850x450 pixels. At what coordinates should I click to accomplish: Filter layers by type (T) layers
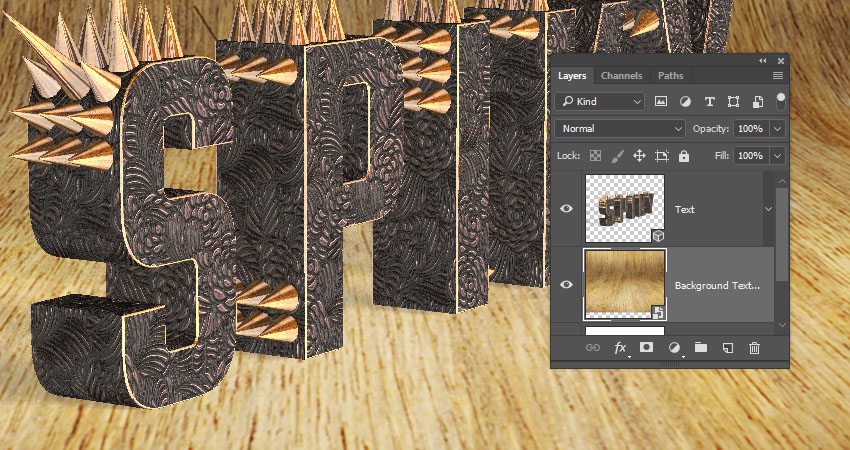pyautogui.click(x=709, y=101)
